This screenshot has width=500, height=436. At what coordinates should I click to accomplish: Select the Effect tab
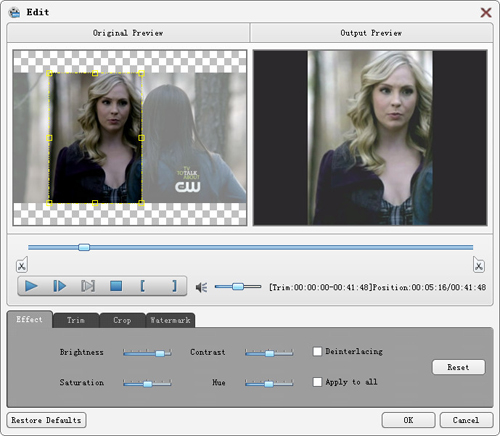tap(29, 320)
